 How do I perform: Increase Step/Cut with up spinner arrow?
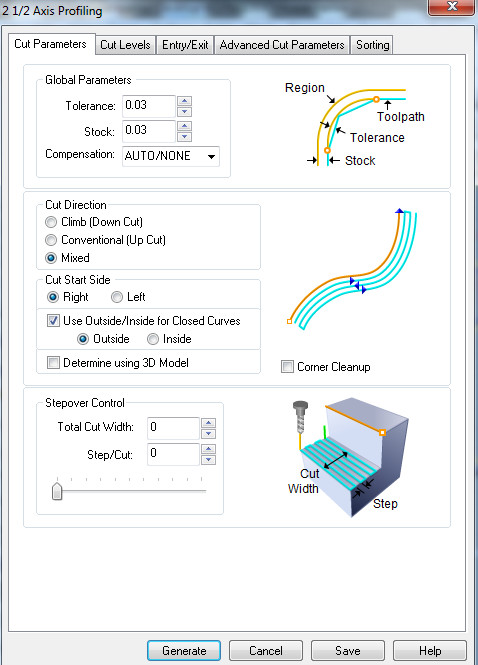pyautogui.click(x=208, y=449)
